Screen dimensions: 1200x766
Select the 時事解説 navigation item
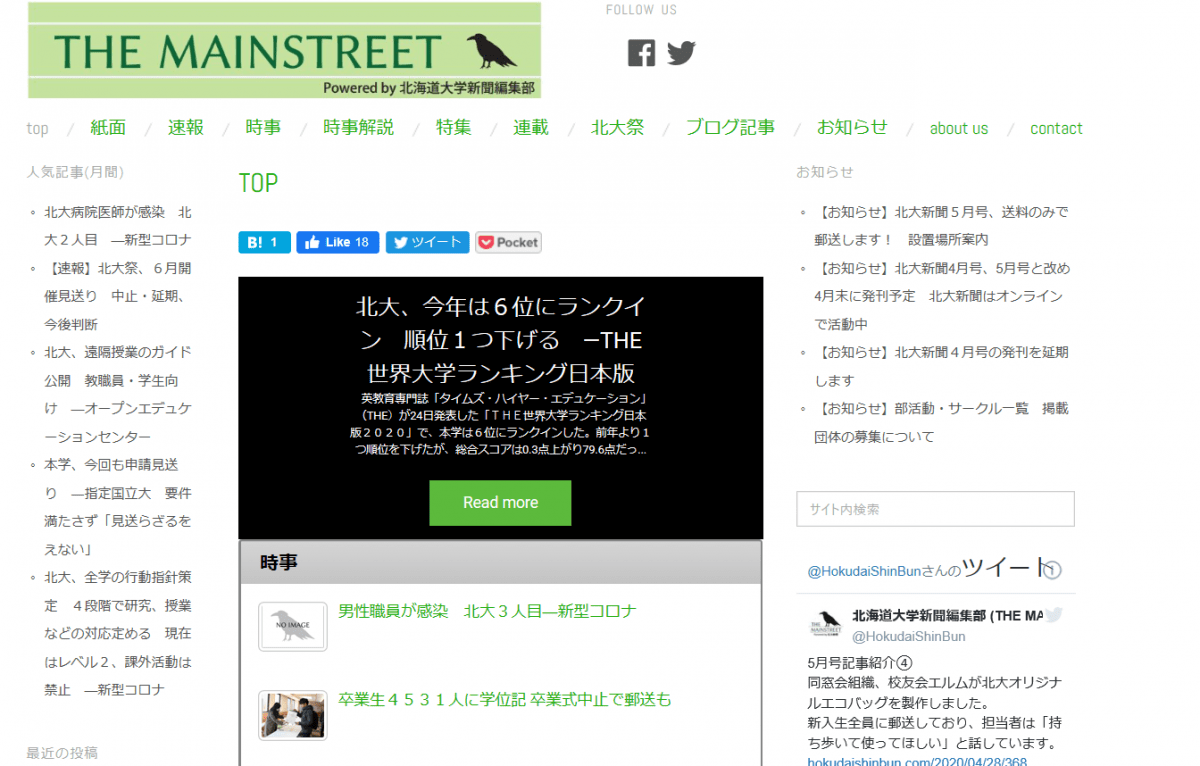[x=358, y=128]
